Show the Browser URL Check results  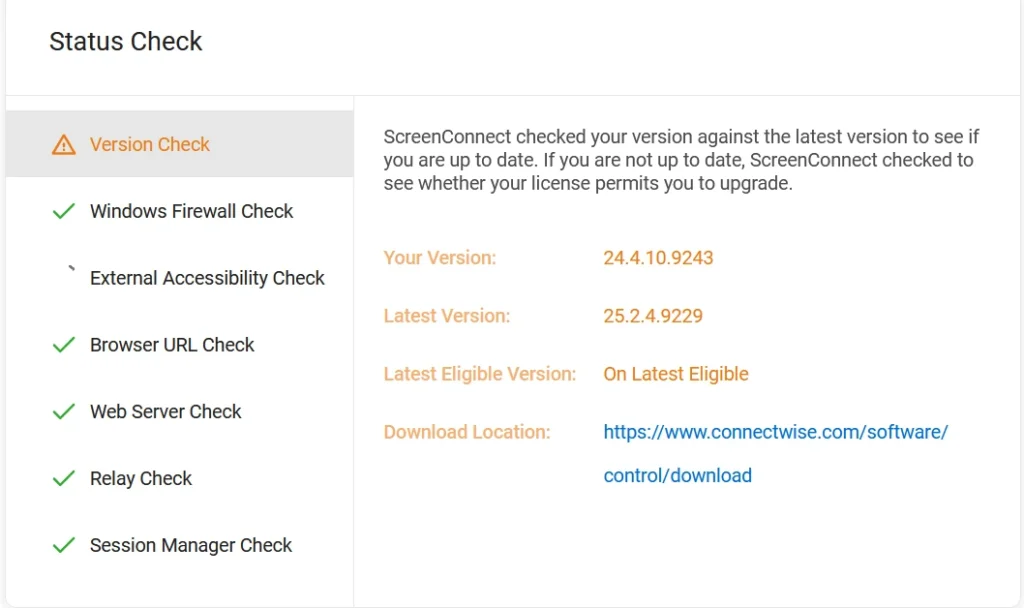click(x=172, y=345)
